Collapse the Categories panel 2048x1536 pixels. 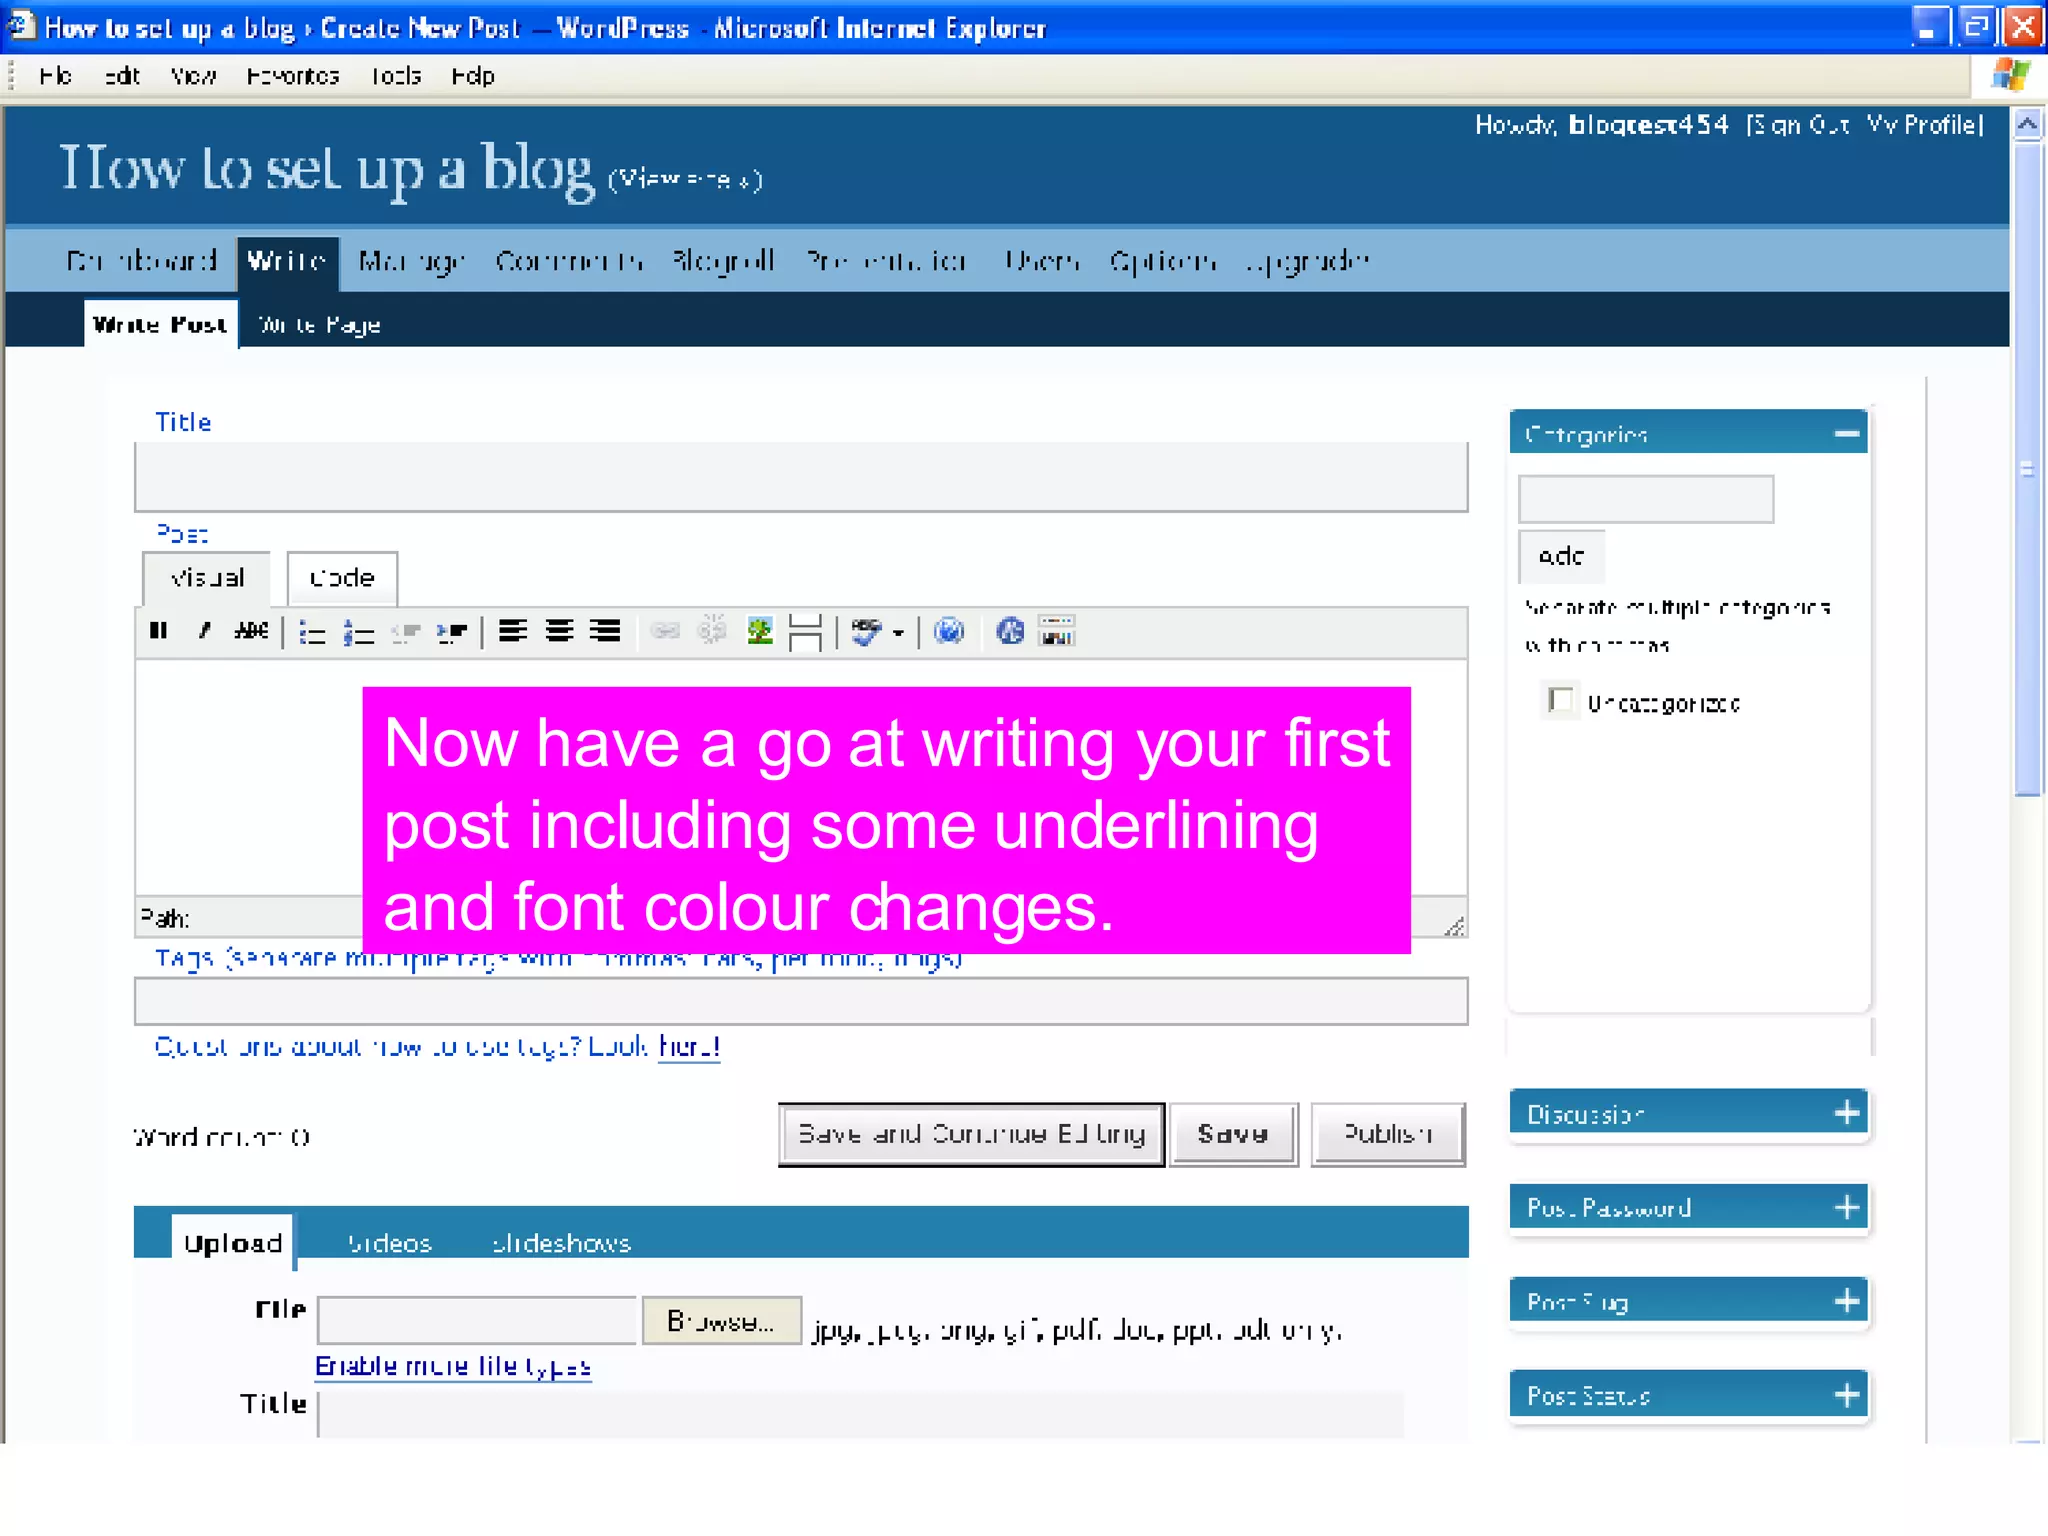tap(1846, 434)
